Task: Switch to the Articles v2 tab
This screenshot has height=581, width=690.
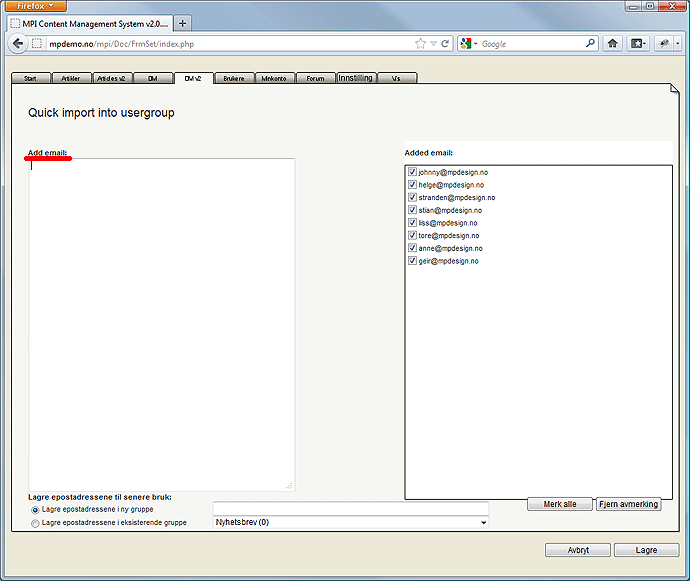Action: (x=112, y=78)
